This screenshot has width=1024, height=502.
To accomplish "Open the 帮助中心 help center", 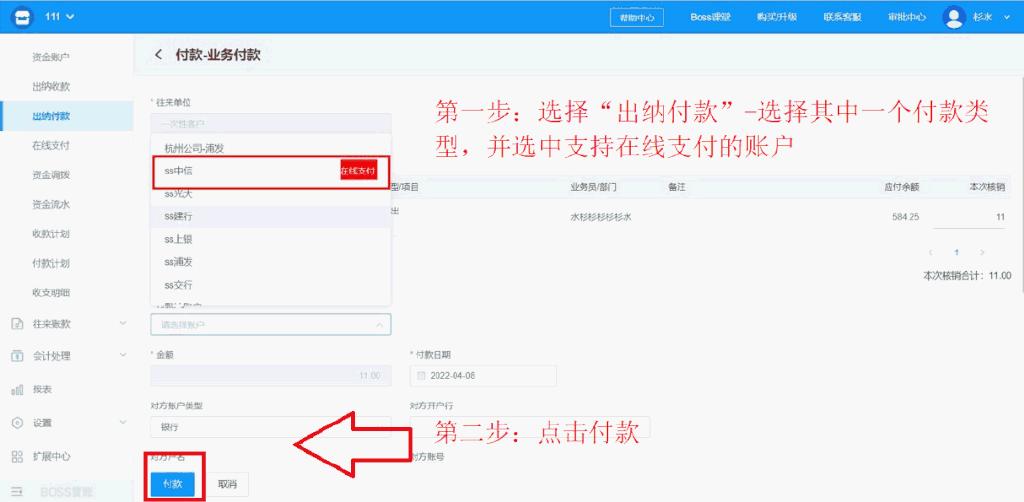I will coord(637,17).
